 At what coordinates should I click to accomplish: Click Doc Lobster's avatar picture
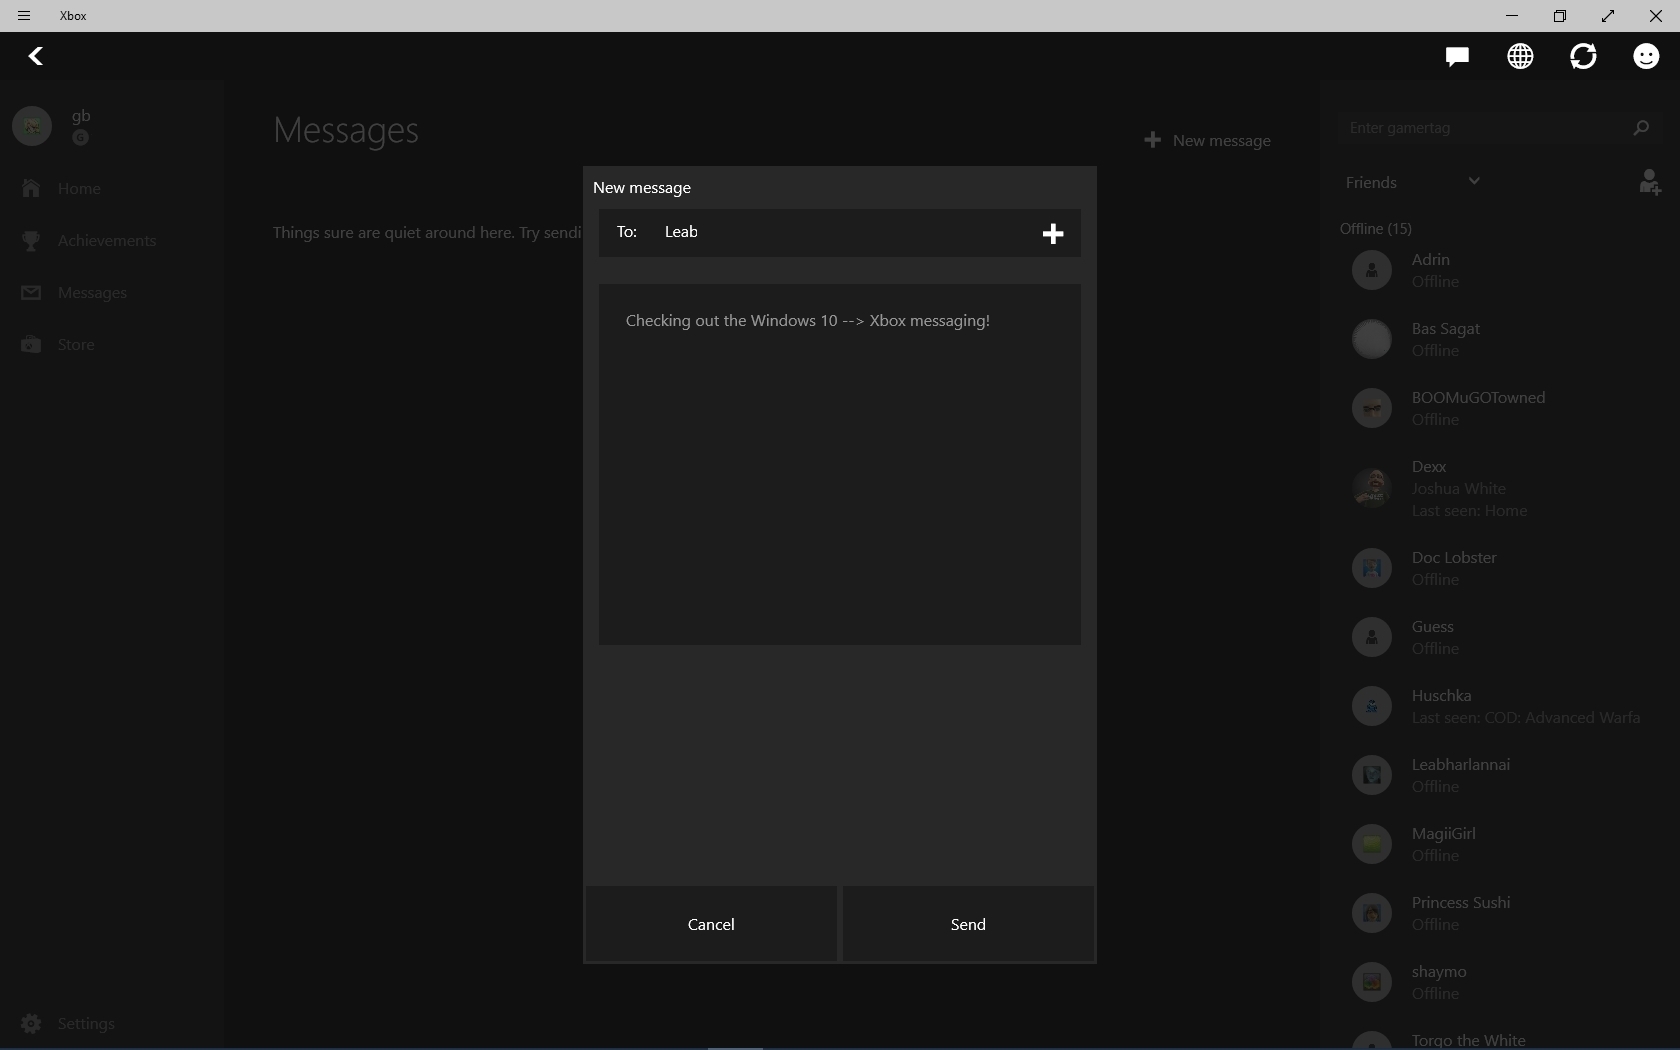[x=1372, y=568]
